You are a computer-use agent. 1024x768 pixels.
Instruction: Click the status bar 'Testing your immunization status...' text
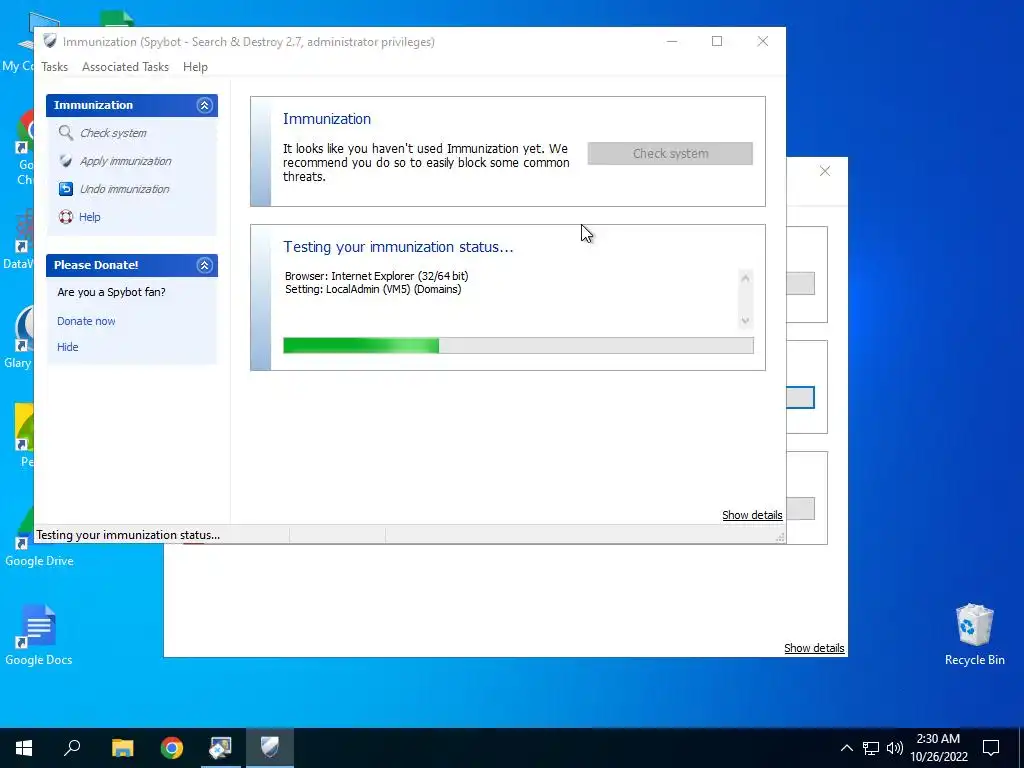(128, 535)
